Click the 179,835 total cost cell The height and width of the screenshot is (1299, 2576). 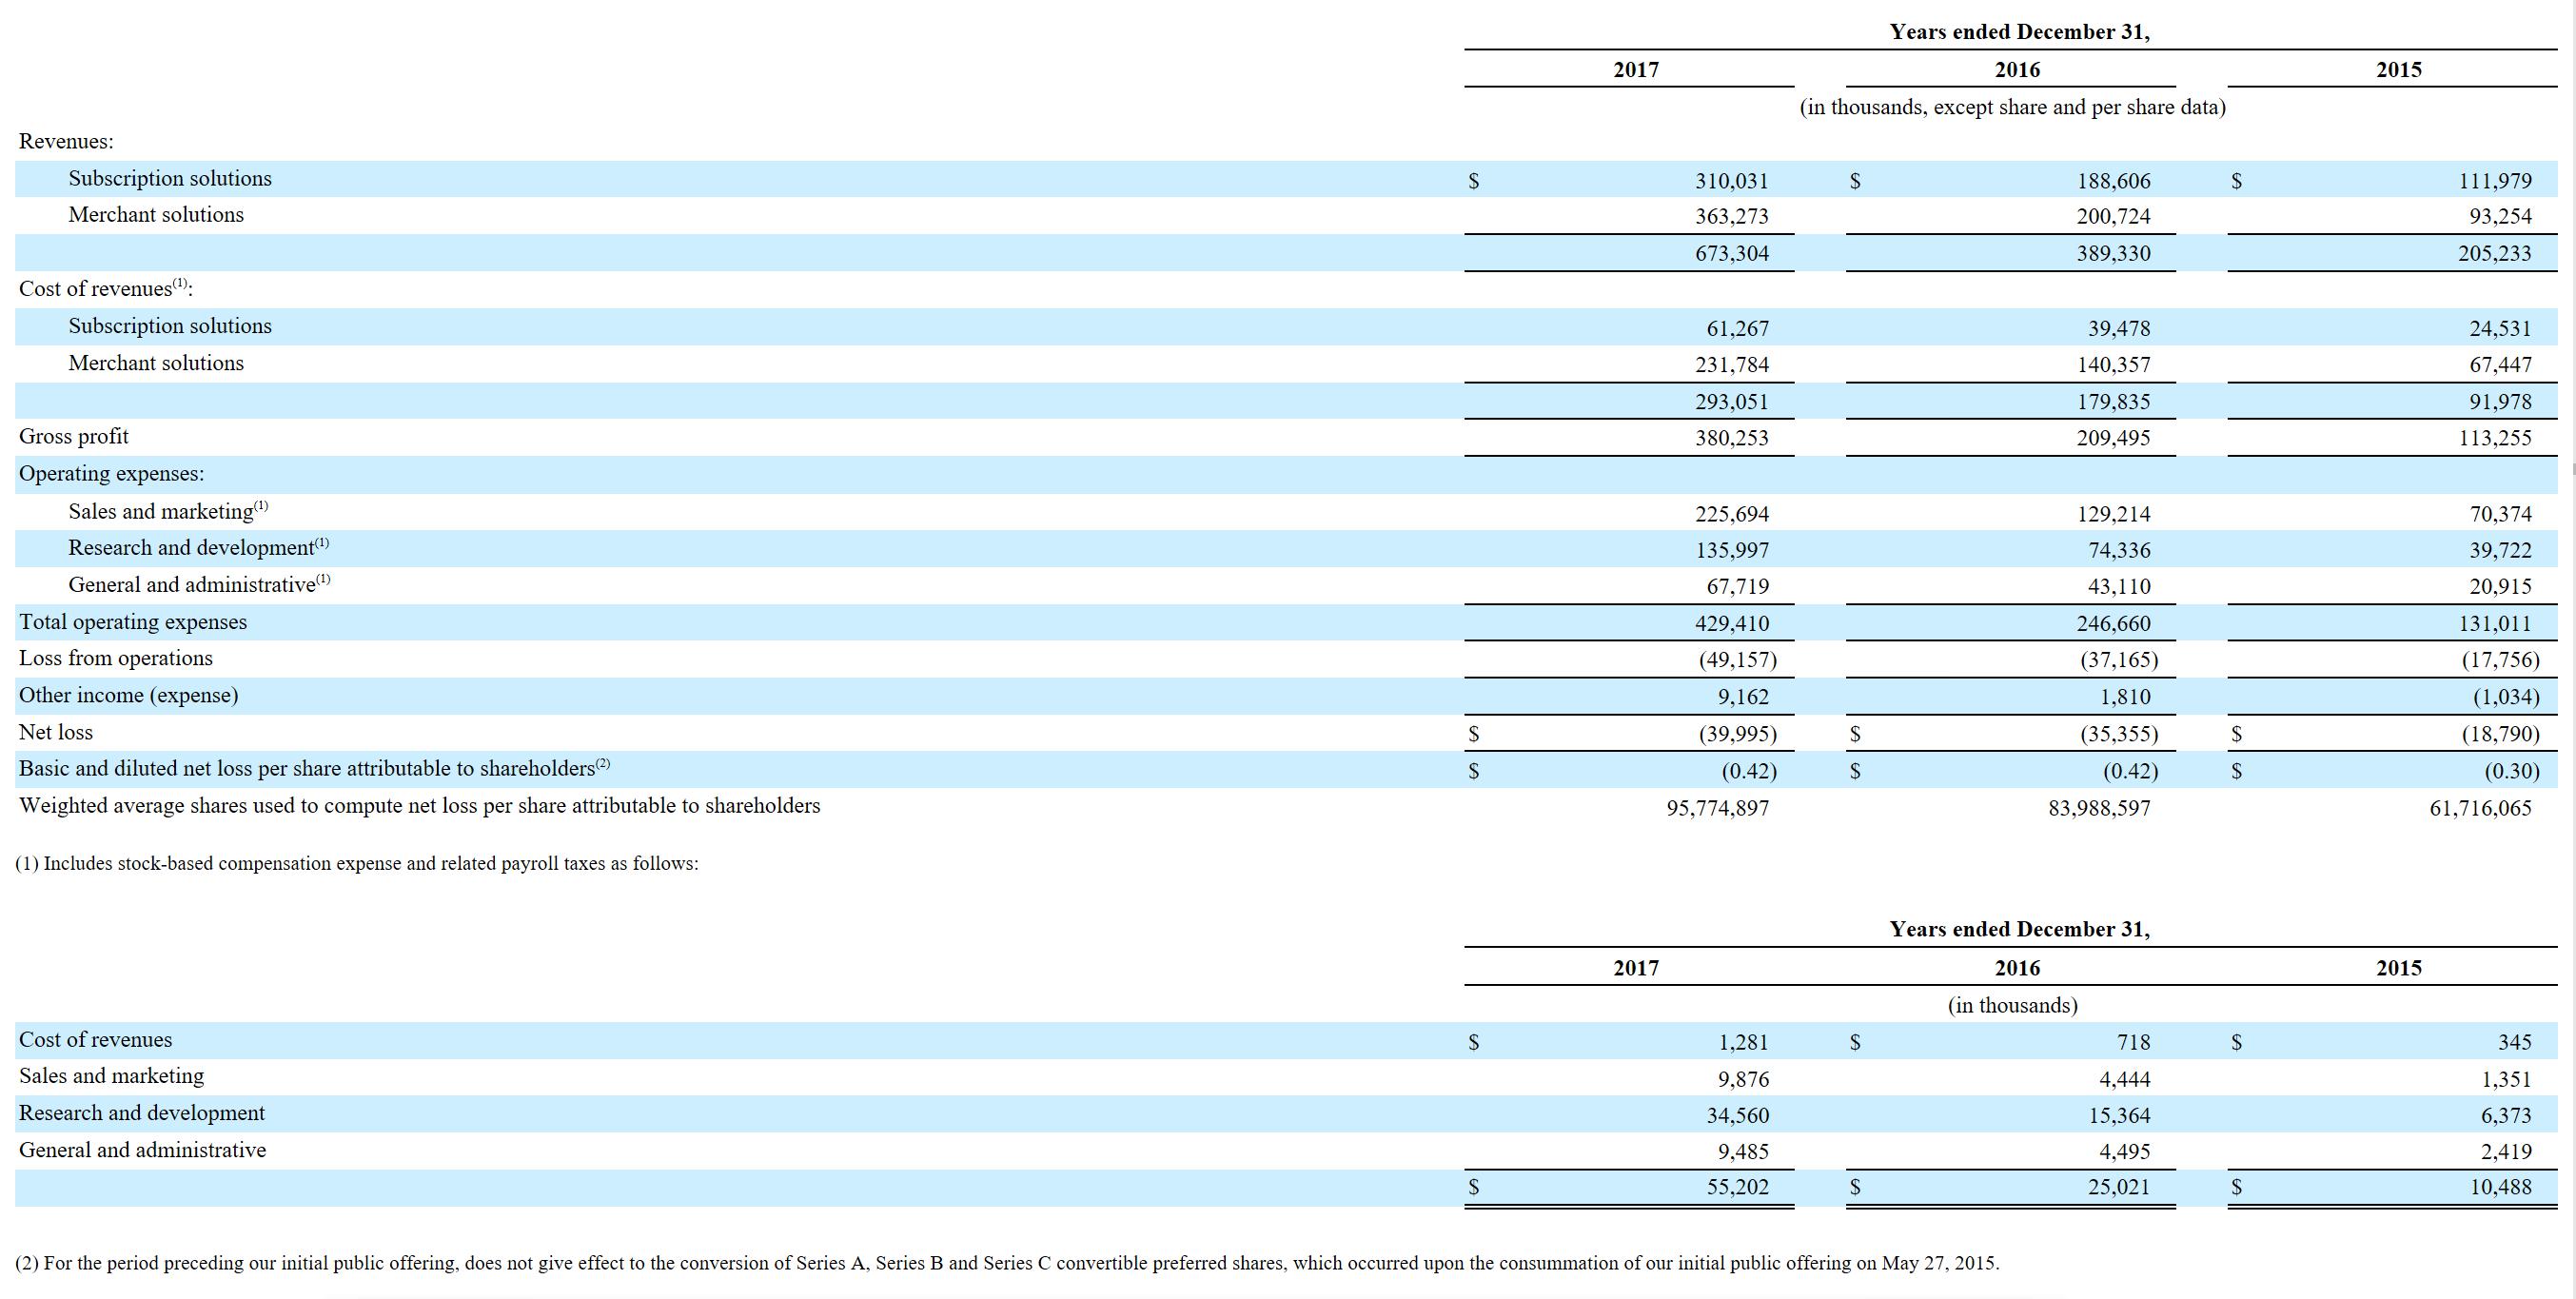coord(2113,402)
